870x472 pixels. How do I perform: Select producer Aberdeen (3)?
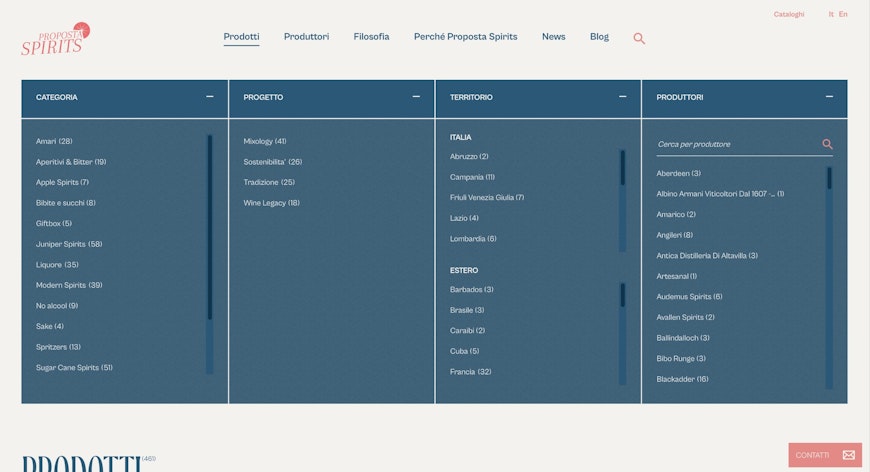point(679,174)
